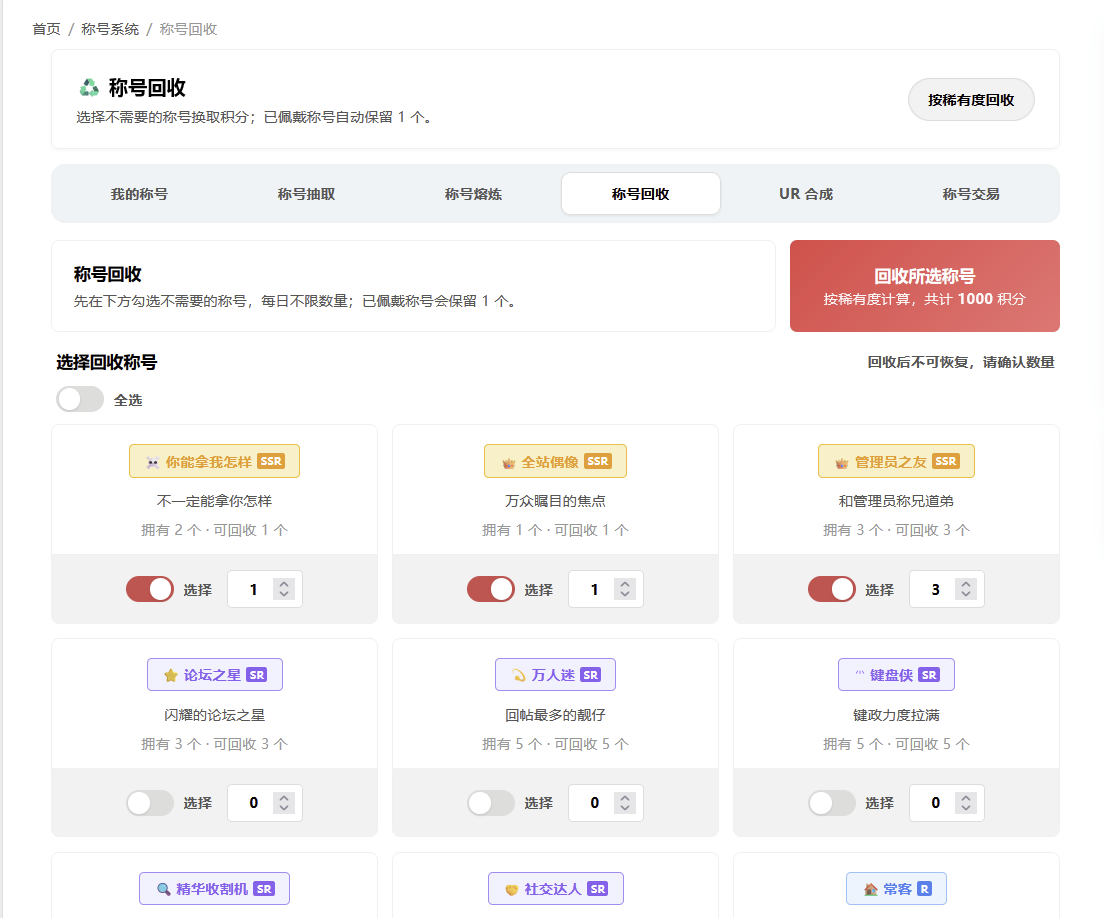Click the 论坛之星 quantity input field

(265, 803)
